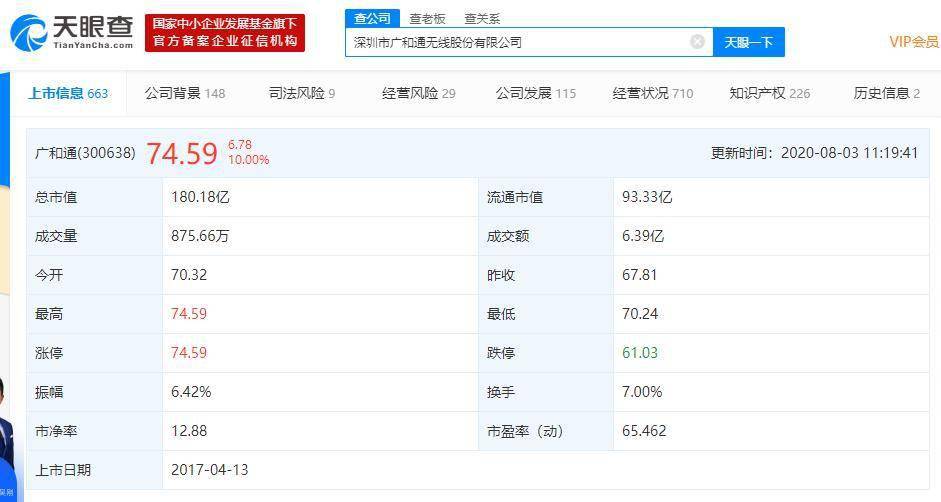Click the lowest price 70.24
The height and width of the screenshot is (502, 941).
click(x=640, y=314)
